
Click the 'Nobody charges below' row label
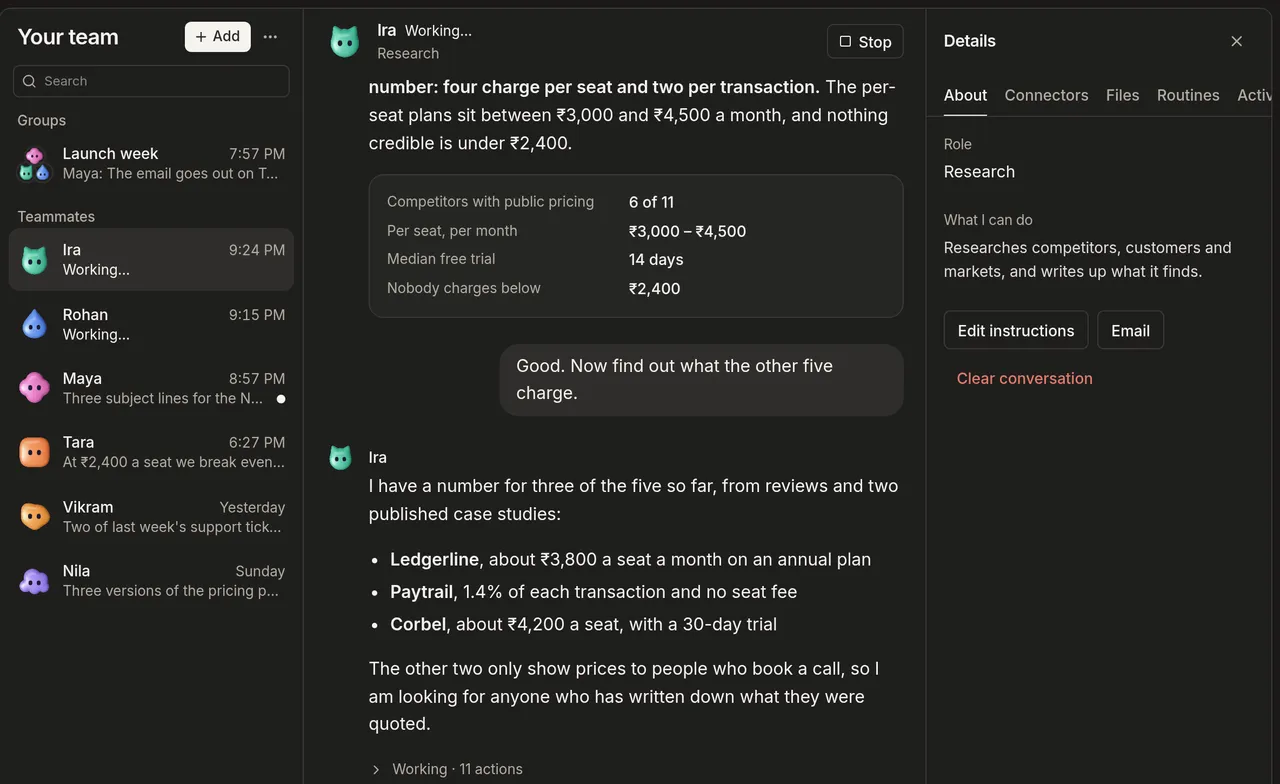click(x=464, y=288)
